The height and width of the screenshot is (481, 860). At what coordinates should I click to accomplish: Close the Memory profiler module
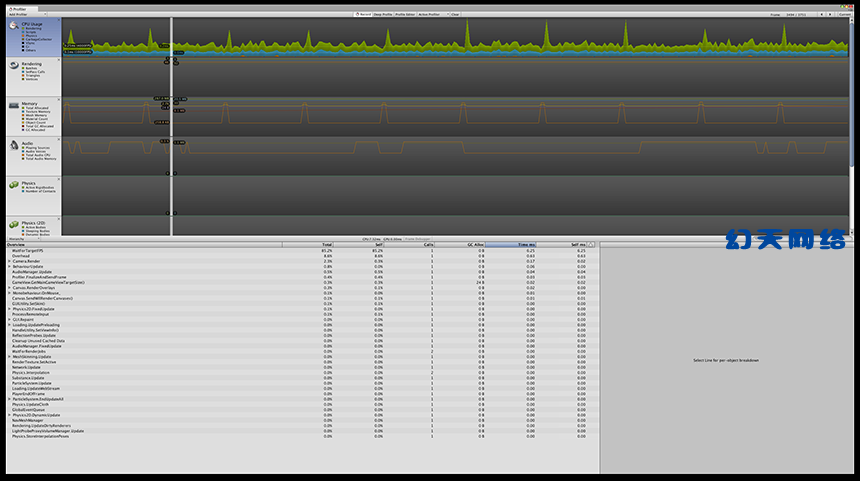point(59,100)
